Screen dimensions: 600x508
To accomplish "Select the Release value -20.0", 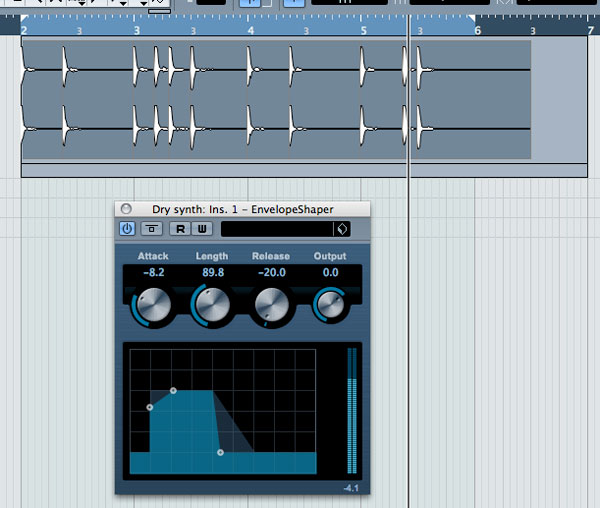I will [x=272, y=272].
